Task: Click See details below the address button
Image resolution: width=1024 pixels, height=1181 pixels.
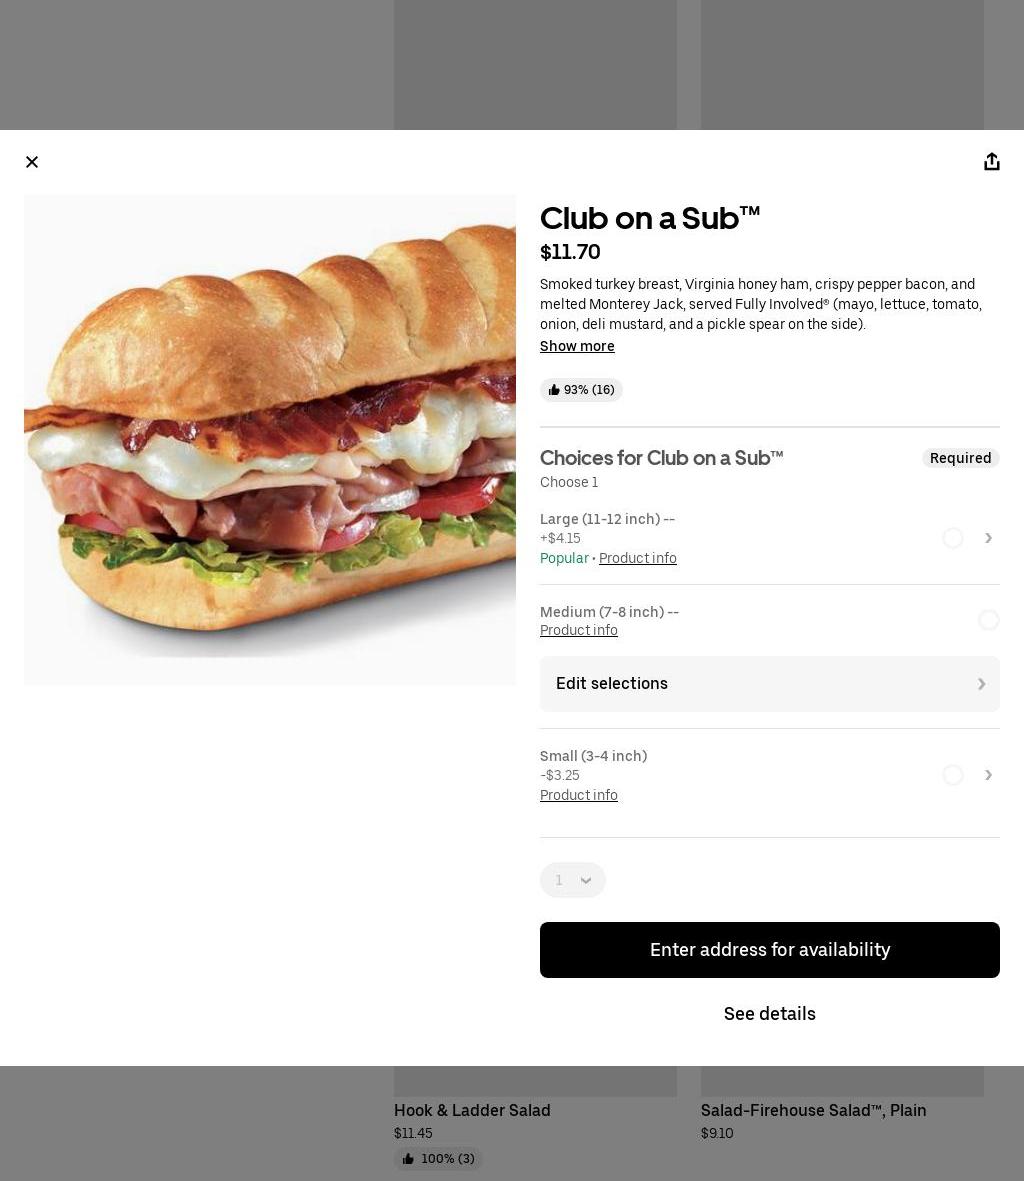Action: tap(770, 1014)
